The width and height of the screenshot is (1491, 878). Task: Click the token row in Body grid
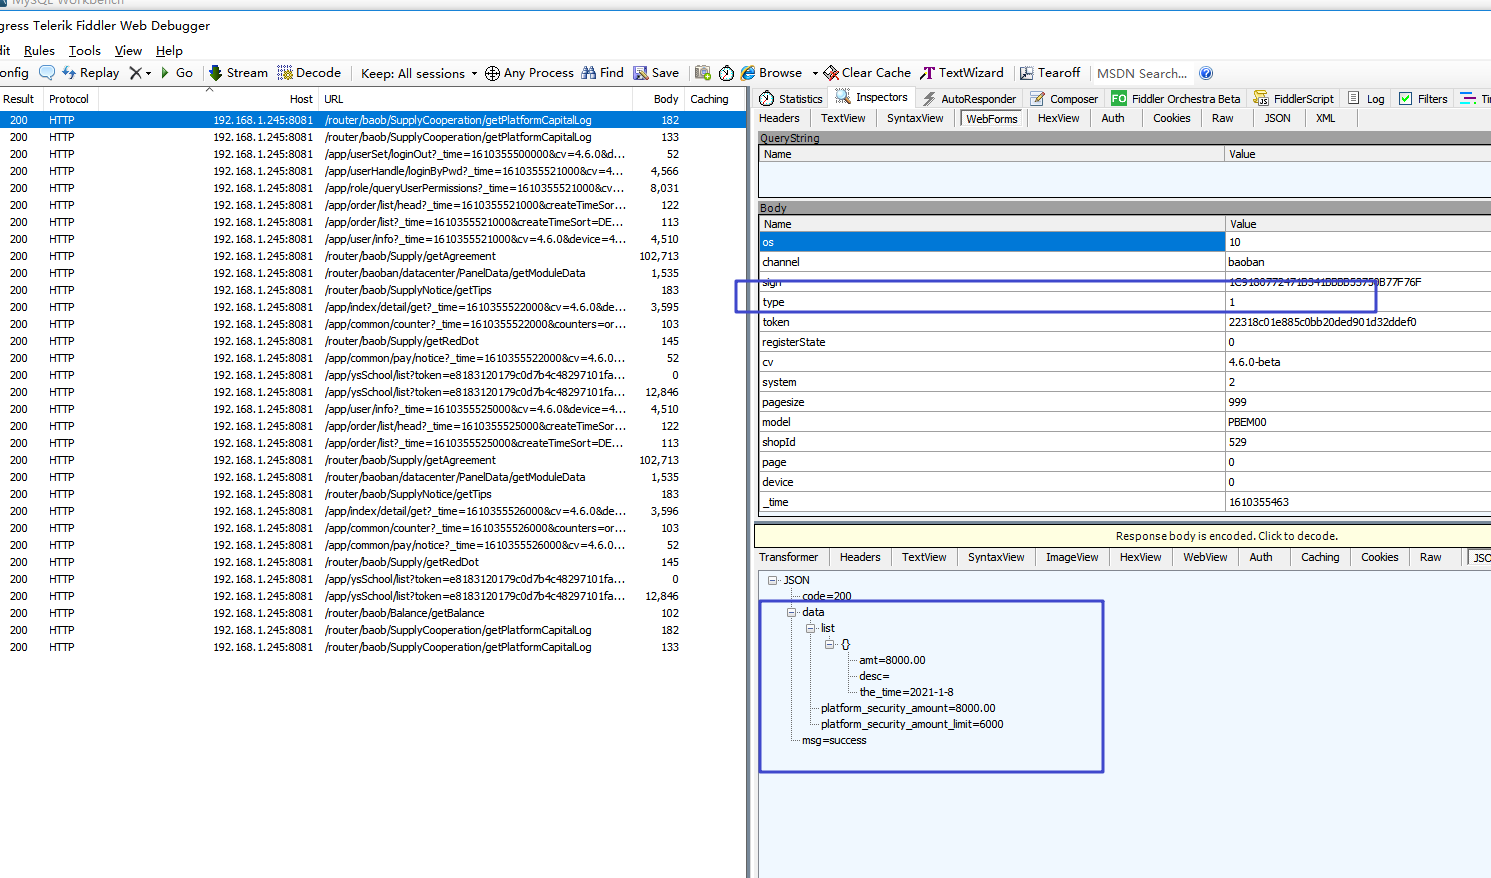(1125, 322)
